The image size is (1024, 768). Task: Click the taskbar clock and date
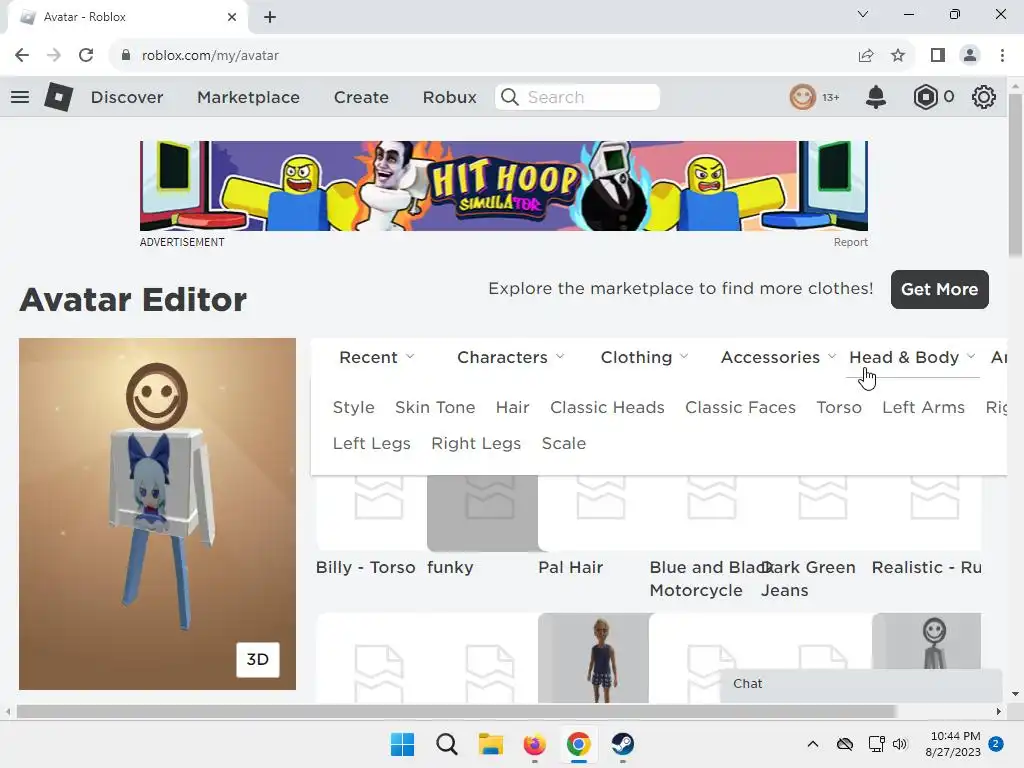[x=953, y=744]
